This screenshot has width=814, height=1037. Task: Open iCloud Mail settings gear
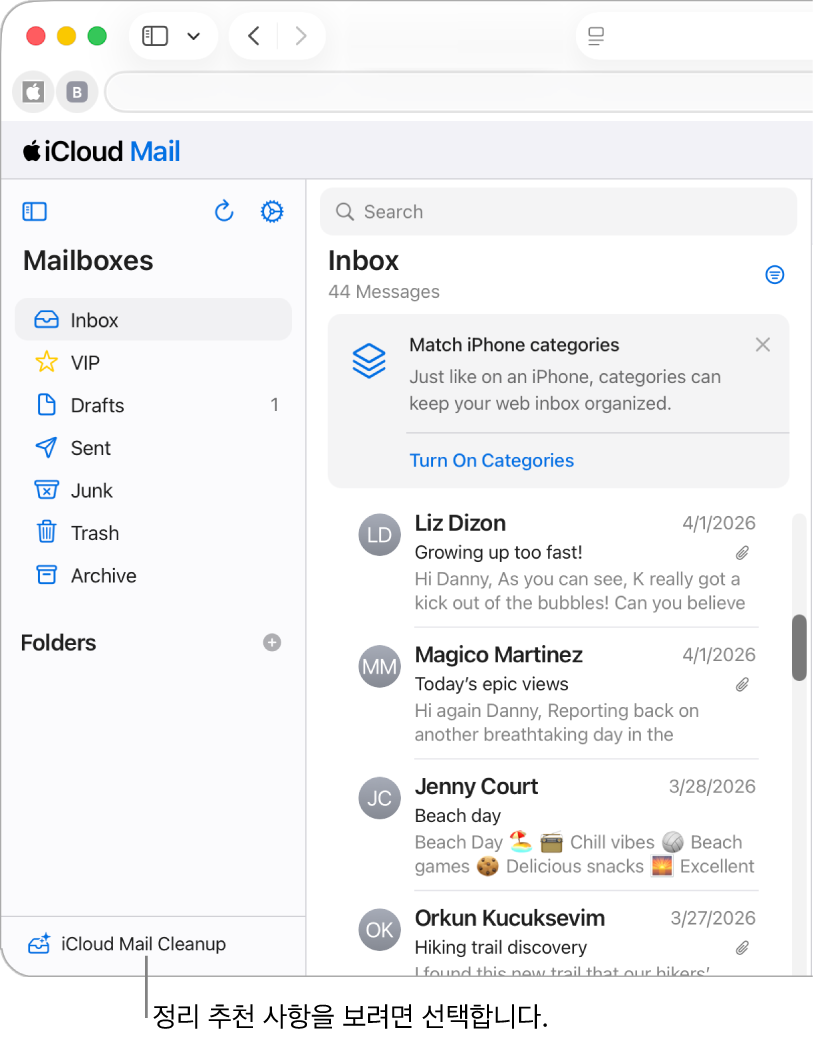(272, 212)
